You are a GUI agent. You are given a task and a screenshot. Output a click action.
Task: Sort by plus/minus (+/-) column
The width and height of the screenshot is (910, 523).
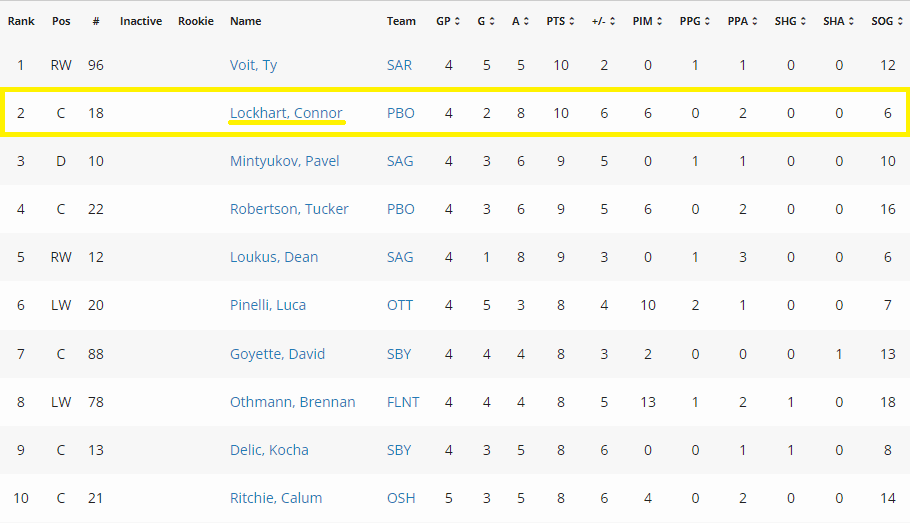tap(604, 21)
